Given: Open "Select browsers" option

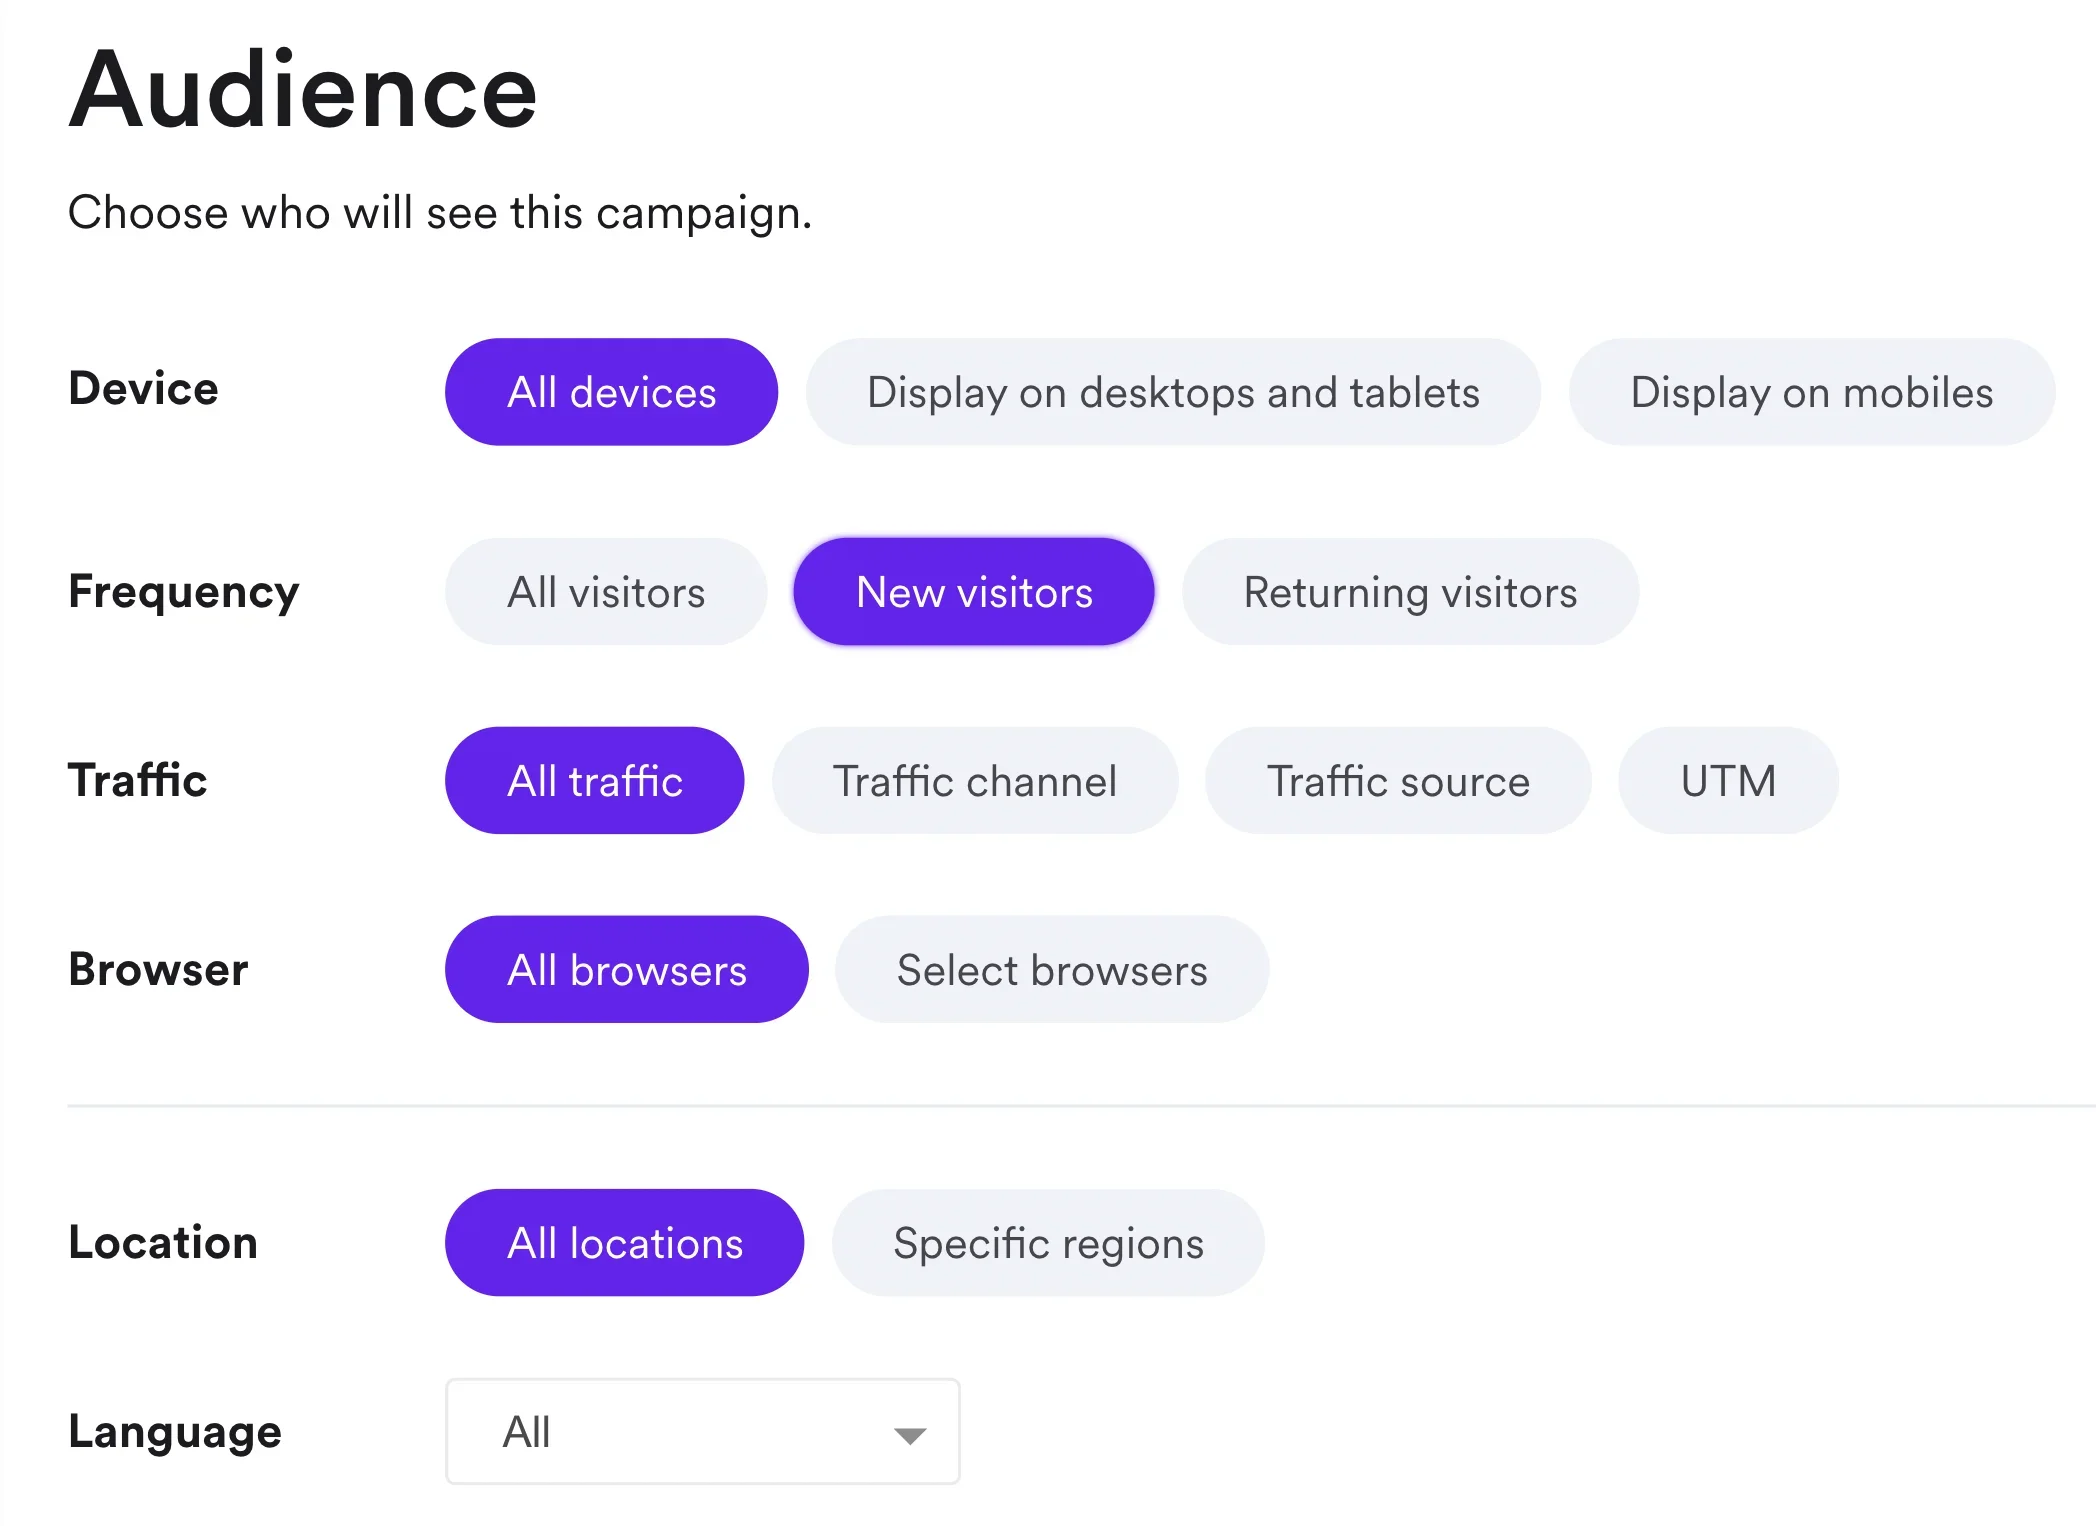Looking at the screenshot, I should (1051, 969).
